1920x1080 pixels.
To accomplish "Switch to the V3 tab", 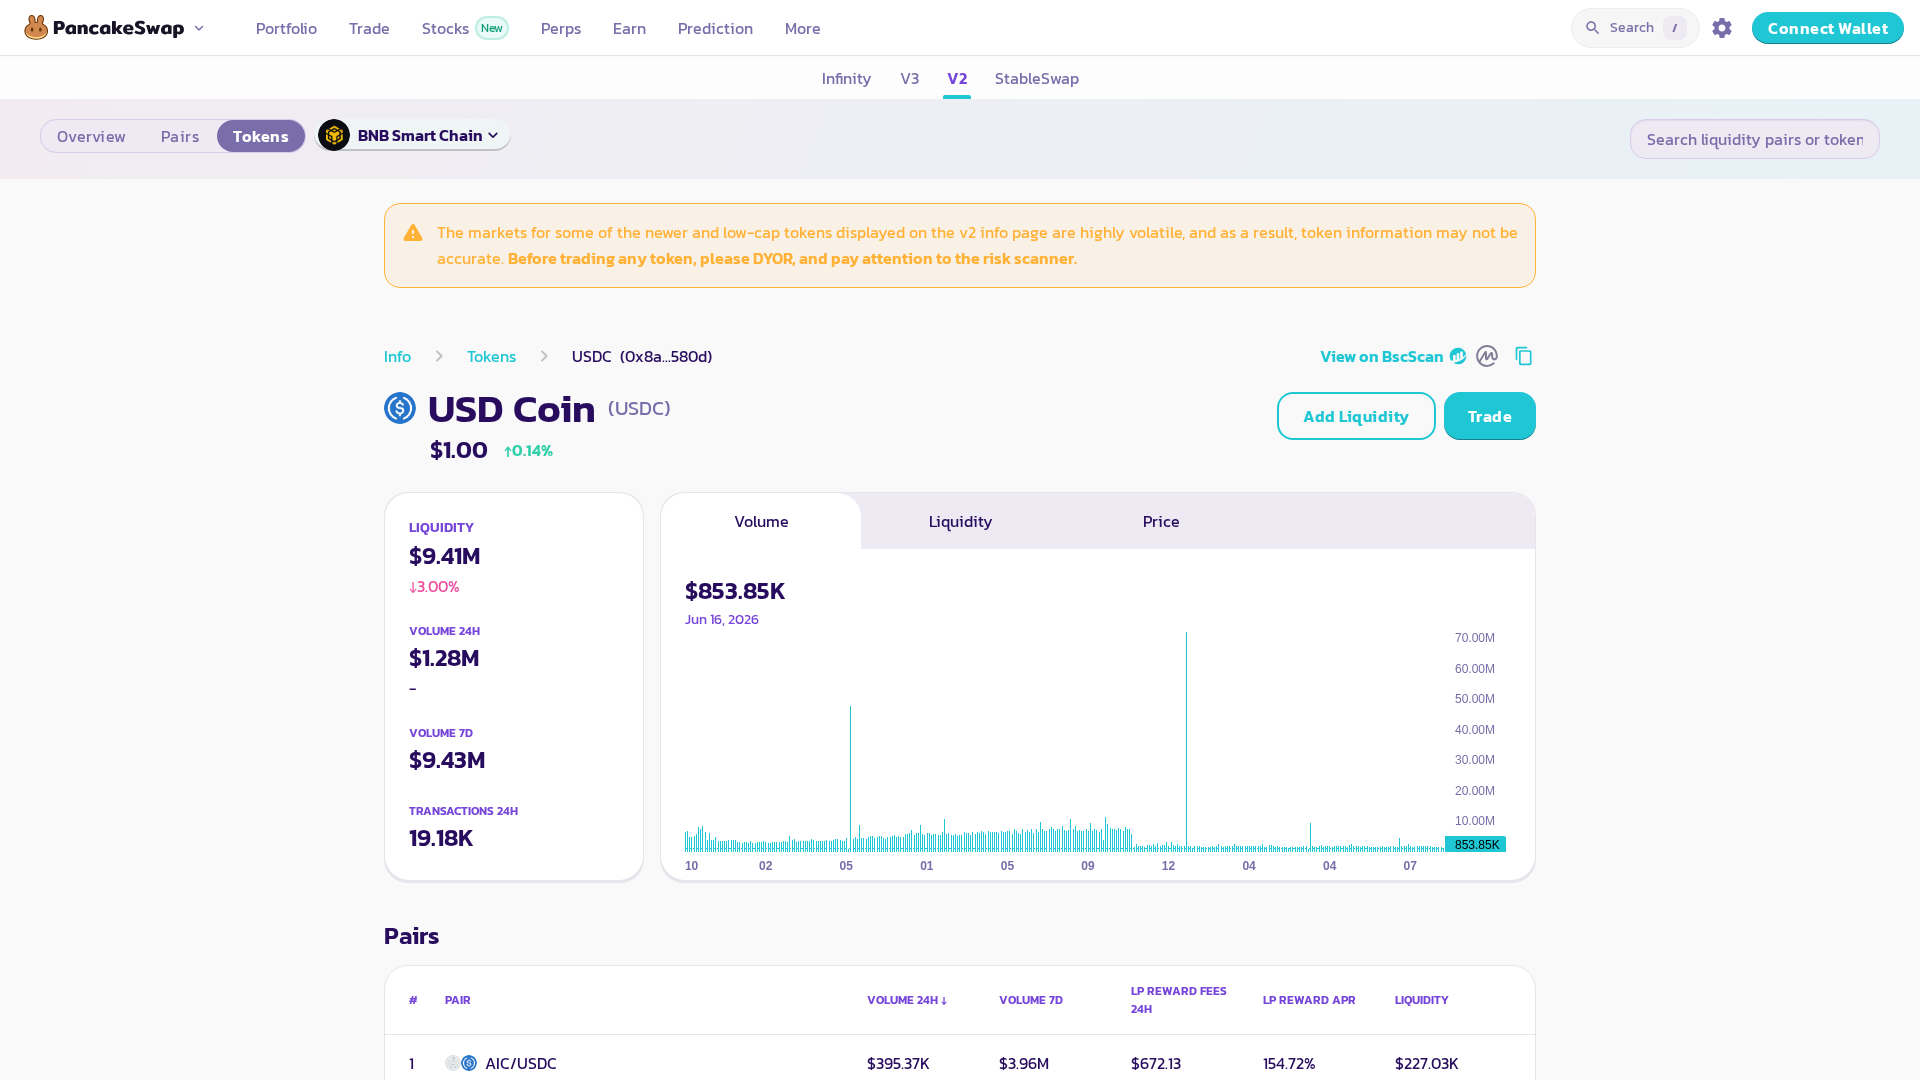I will tap(909, 78).
